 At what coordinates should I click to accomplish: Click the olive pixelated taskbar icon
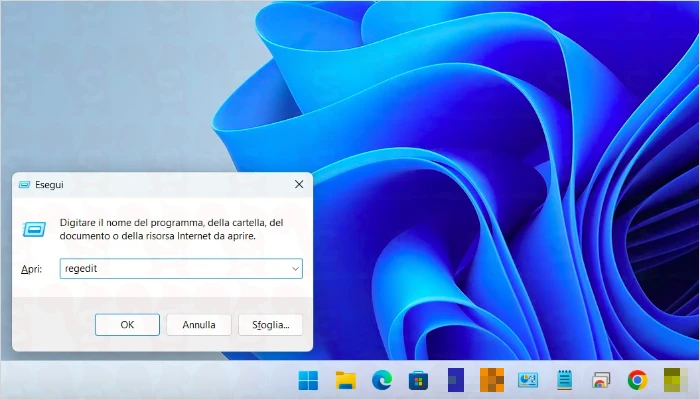click(x=673, y=380)
